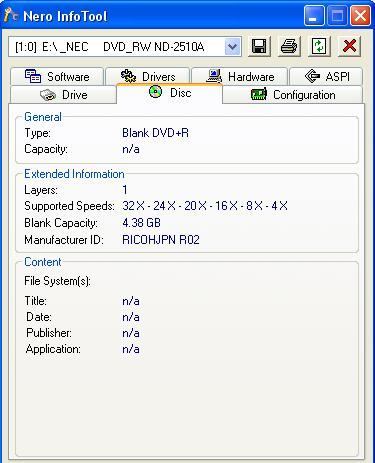Click the 'Blank Capacity:' label

coord(61,223)
